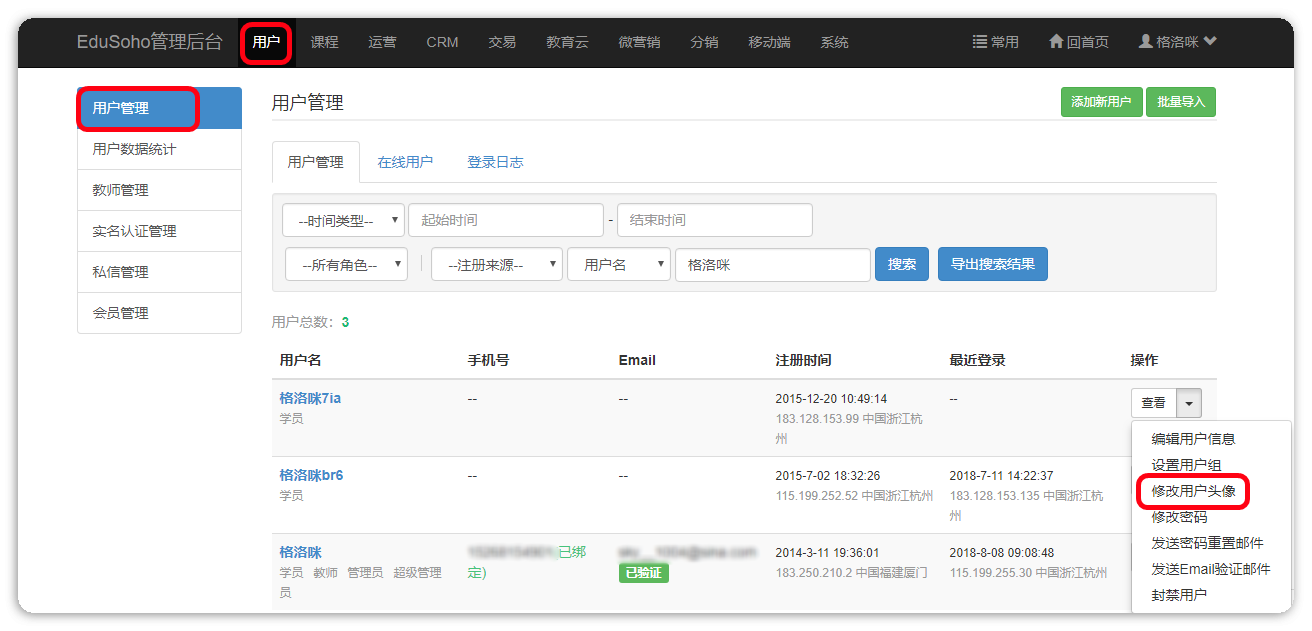
Task: Select 修改用户头像 from the dropdown menu
Action: 1193,491
